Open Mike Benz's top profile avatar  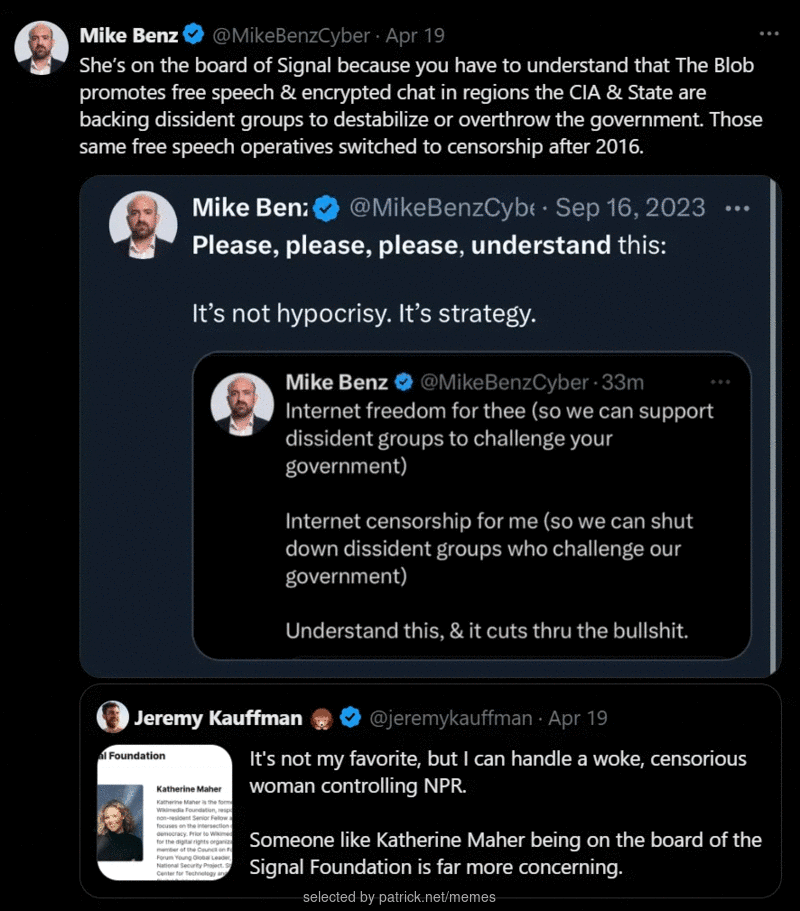(41, 48)
